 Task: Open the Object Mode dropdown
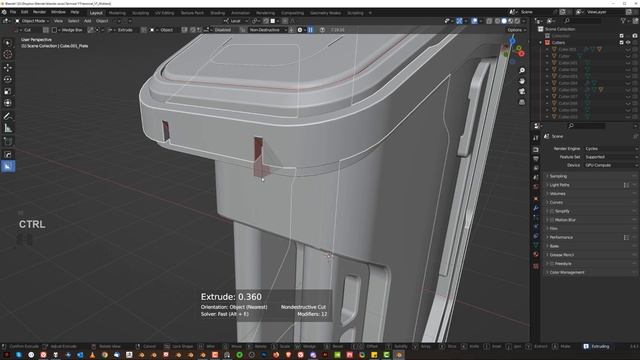click(x=32, y=21)
